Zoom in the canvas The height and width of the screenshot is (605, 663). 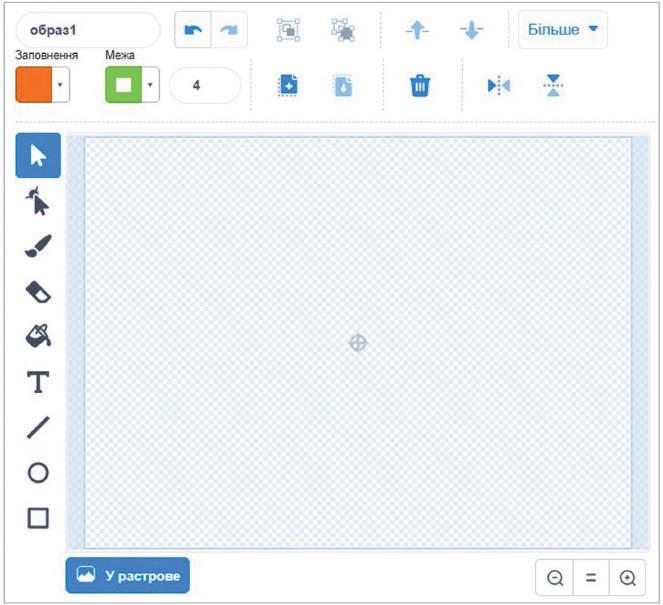coord(627,578)
